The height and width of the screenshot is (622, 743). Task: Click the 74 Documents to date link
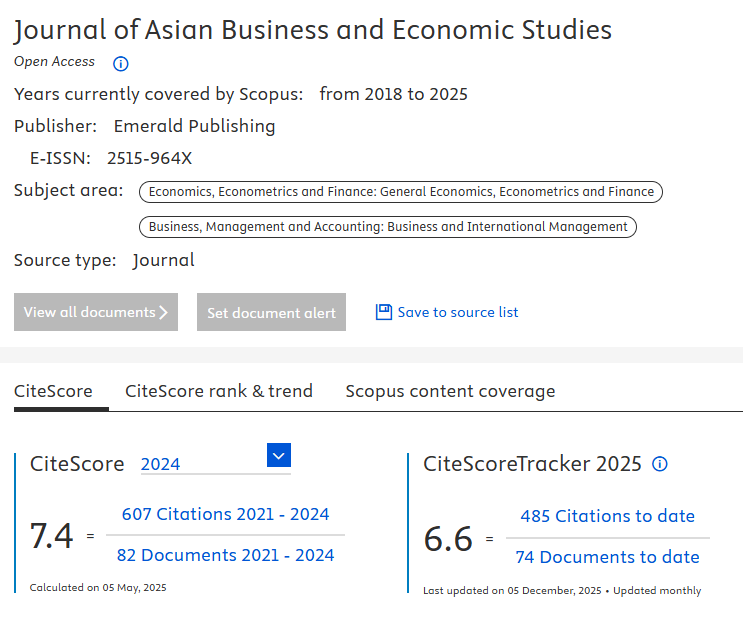(607, 557)
